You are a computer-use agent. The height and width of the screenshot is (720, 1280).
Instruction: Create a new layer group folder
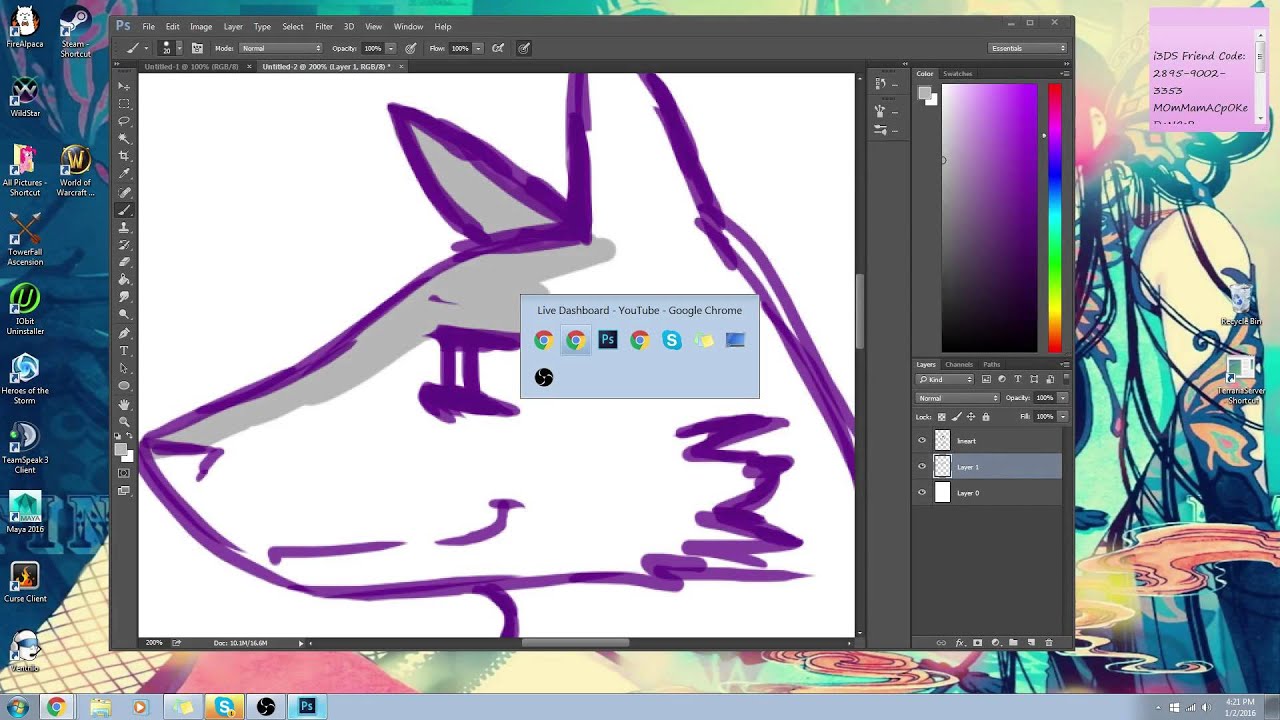(x=1013, y=642)
